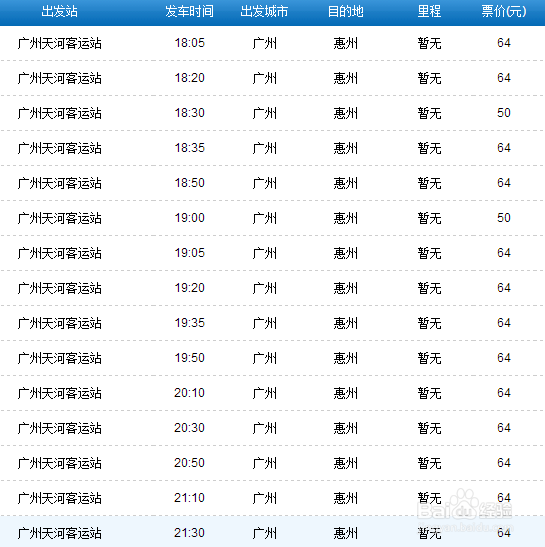Click 广州天河客运站 in the 20:30 row
This screenshot has width=545, height=547.
(x=60, y=428)
